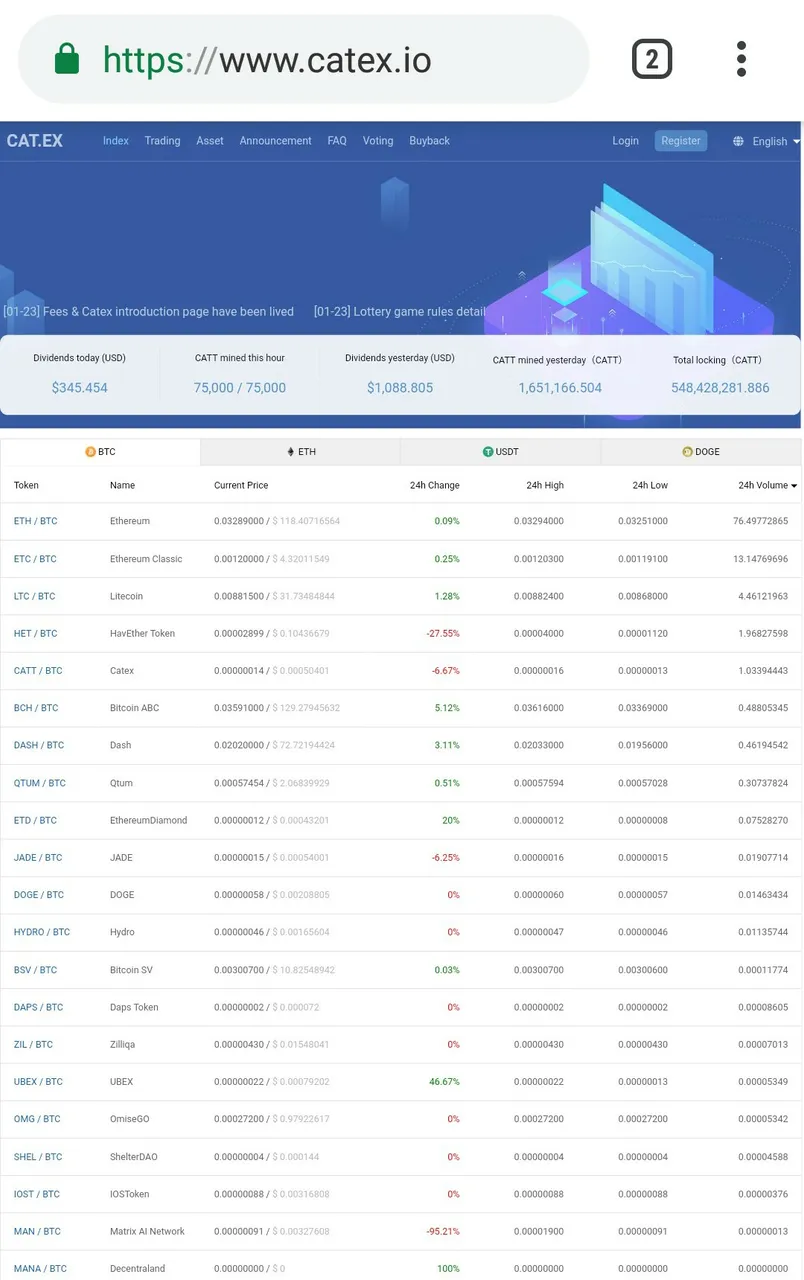Go to the Asset menu item
The width and height of the screenshot is (804, 1280).
(210, 141)
